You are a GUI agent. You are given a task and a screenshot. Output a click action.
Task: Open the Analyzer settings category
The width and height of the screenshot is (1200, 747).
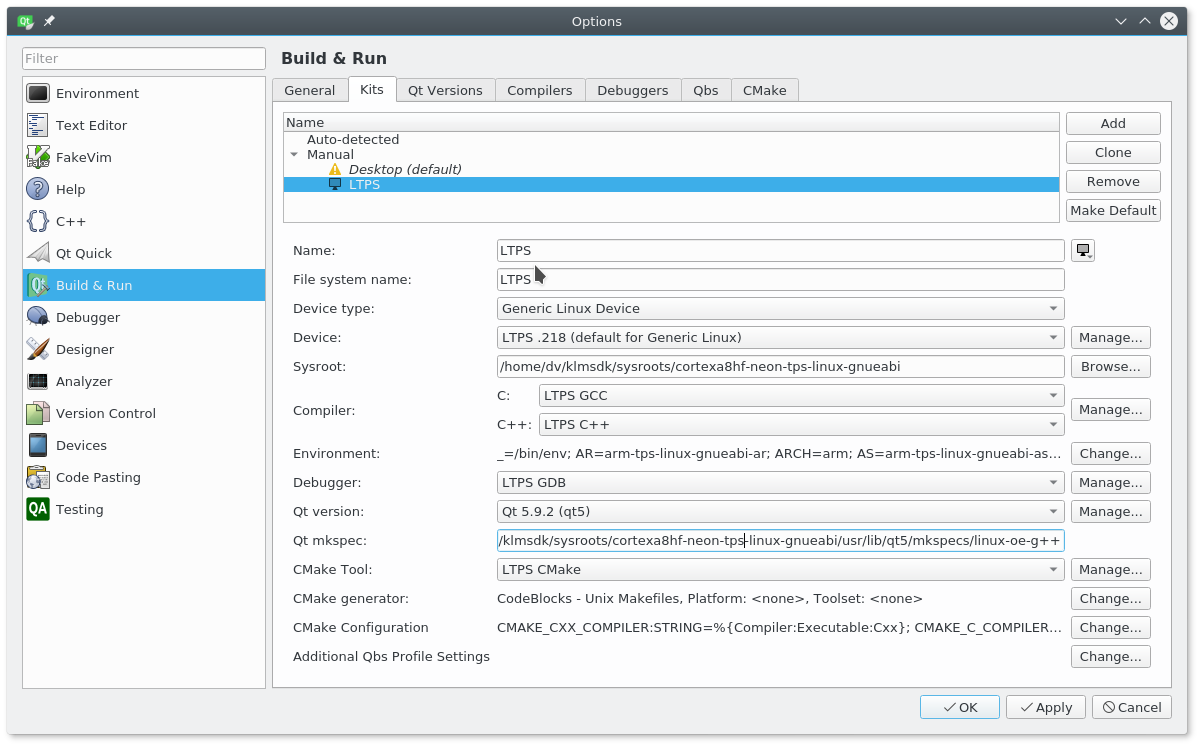click(x=83, y=381)
